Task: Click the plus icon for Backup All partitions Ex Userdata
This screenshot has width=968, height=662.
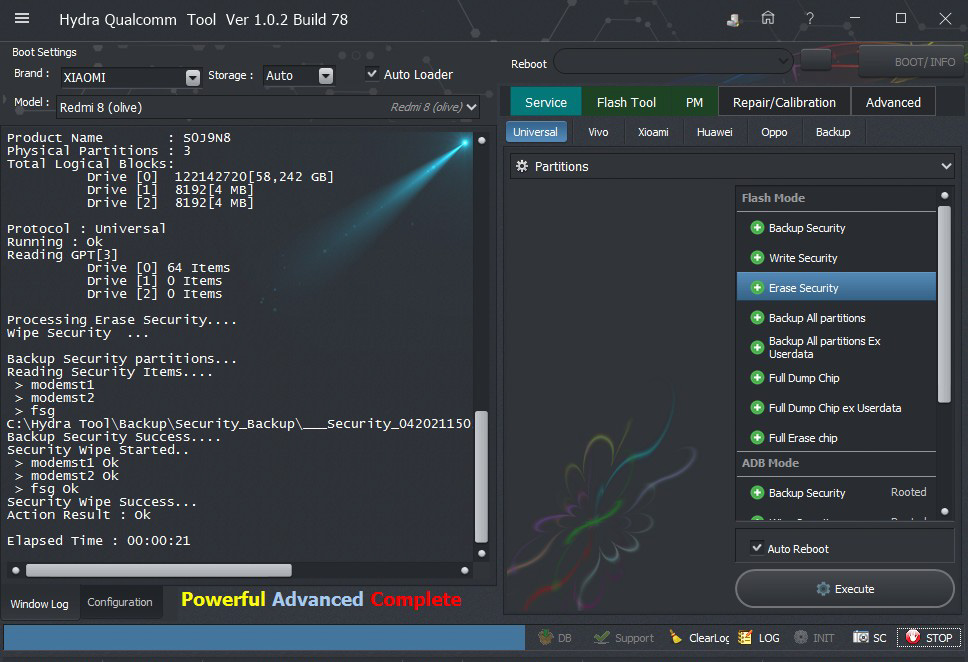Action: click(757, 348)
